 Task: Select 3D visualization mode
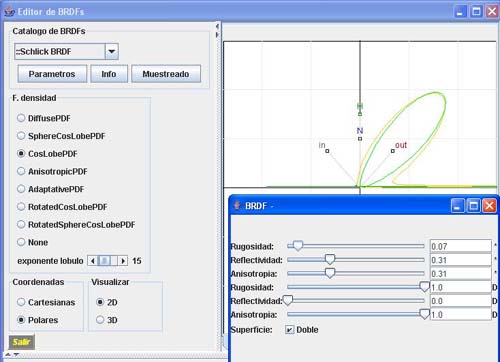click(x=100, y=320)
